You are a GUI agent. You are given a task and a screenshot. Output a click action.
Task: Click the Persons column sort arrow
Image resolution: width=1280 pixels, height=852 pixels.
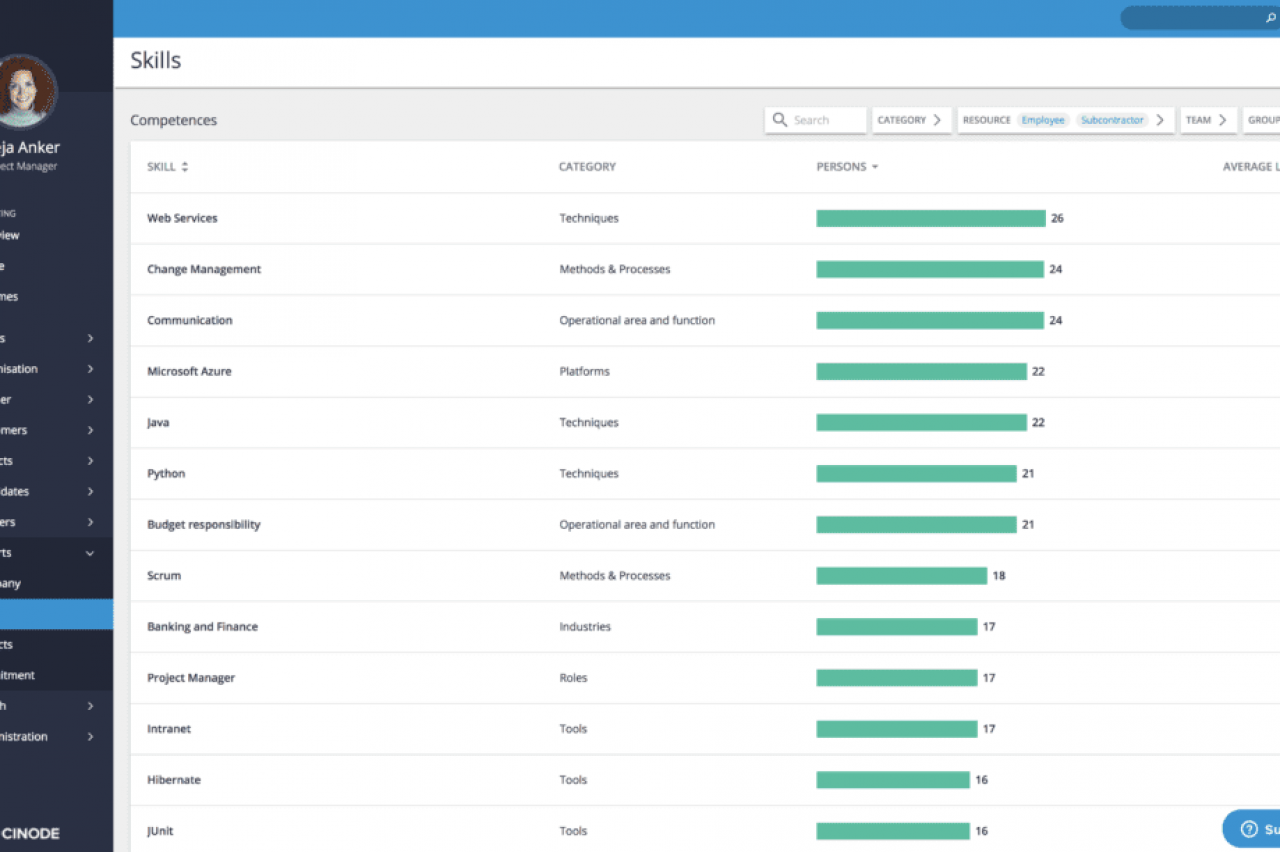[x=875, y=167]
